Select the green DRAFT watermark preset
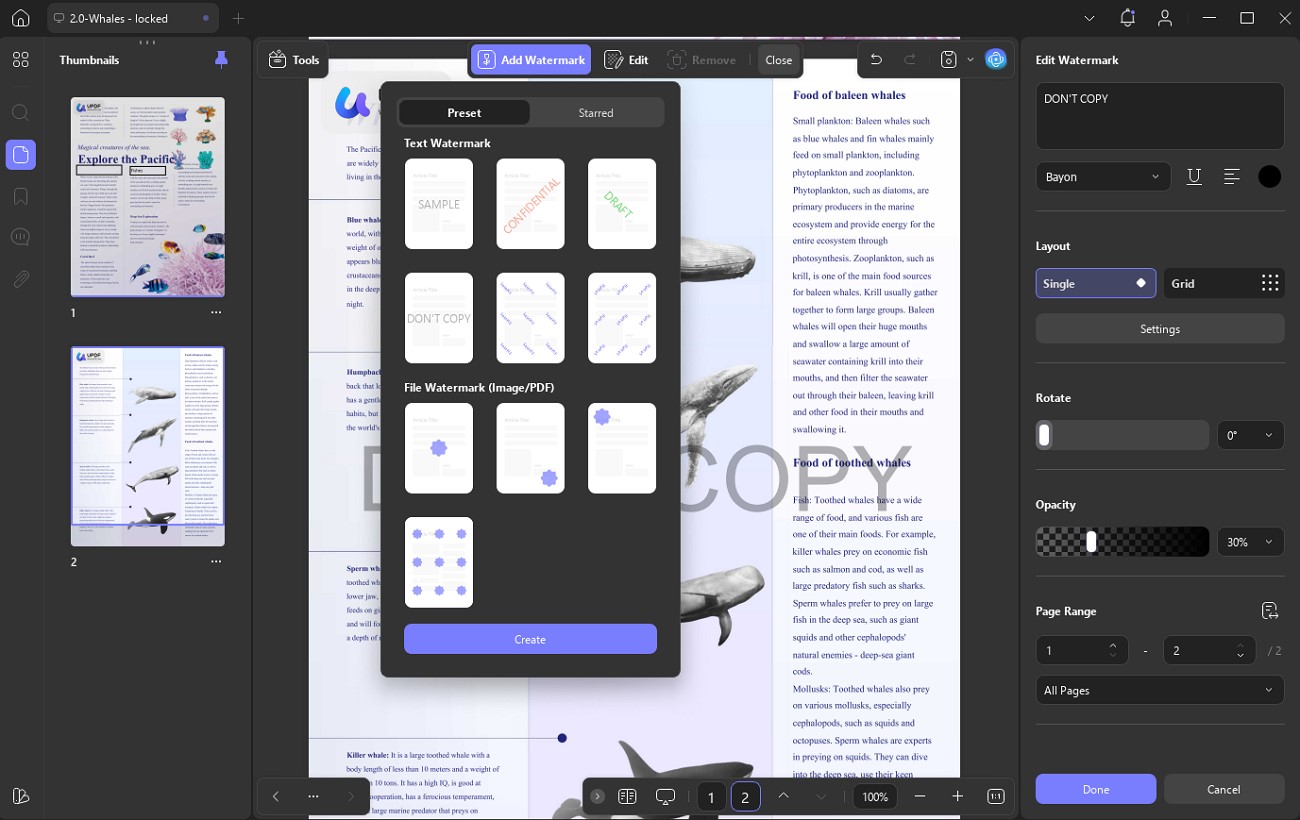The image size is (1300, 820). [622, 204]
